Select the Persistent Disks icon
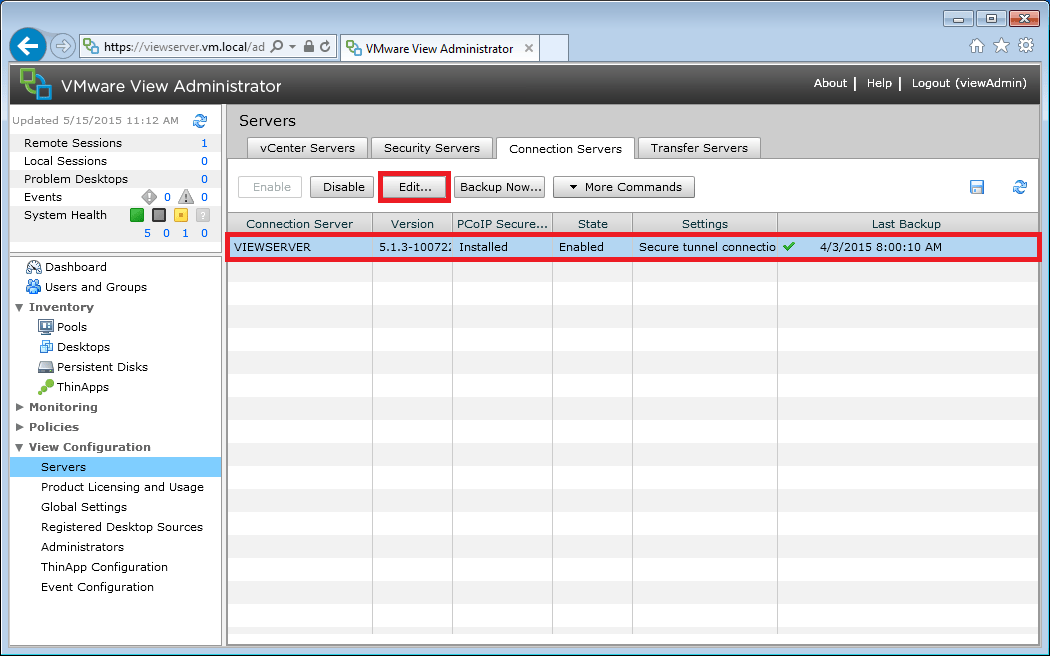This screenshot has height=656, width=1050. pyautogui.click(x=46, y=367)
